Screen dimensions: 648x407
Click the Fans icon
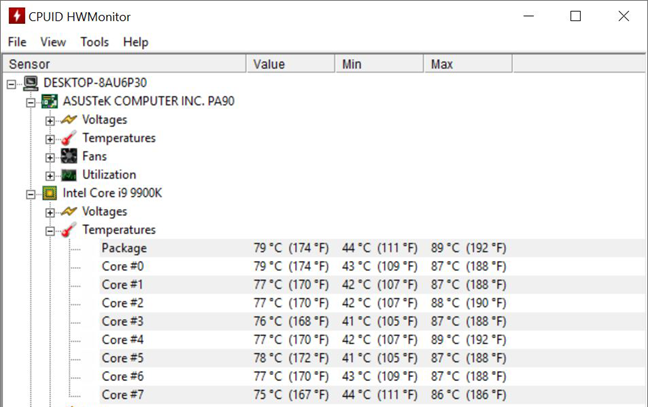(69, 156)
